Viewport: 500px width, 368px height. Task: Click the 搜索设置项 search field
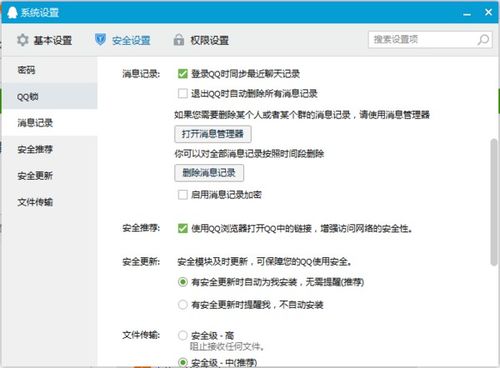(x=430, y=40)
